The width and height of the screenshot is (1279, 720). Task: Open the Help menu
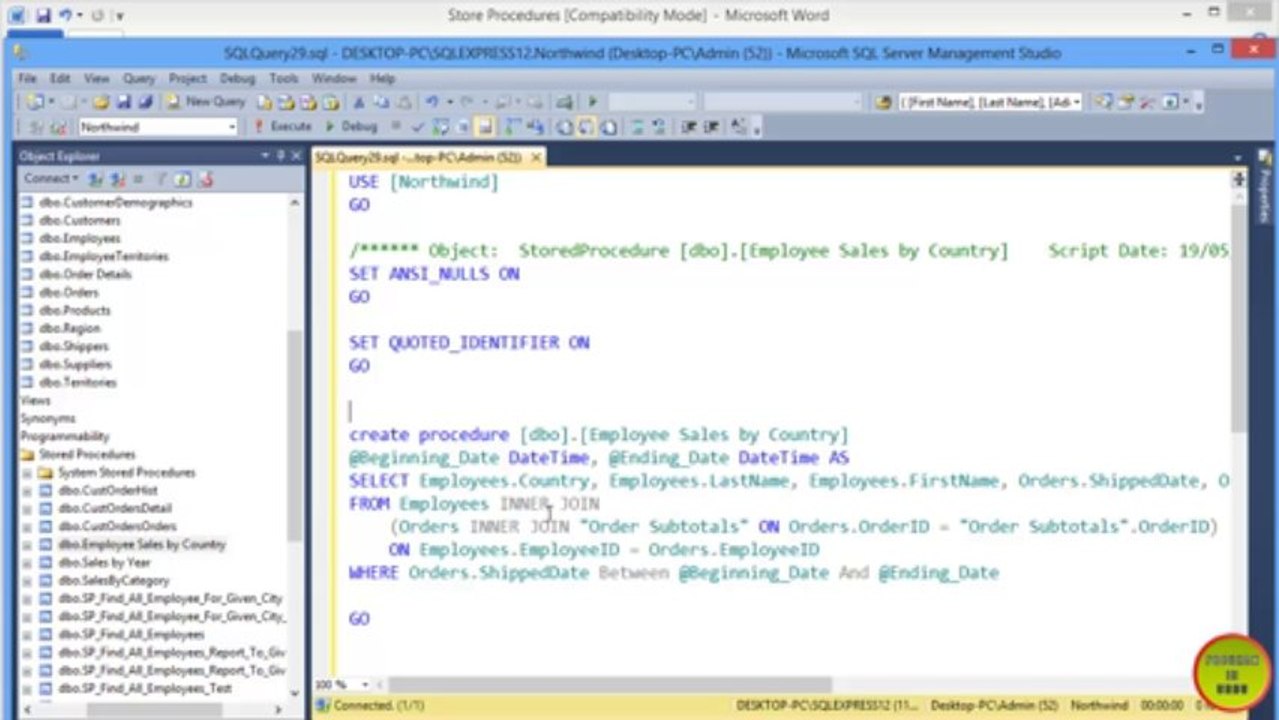382,78
